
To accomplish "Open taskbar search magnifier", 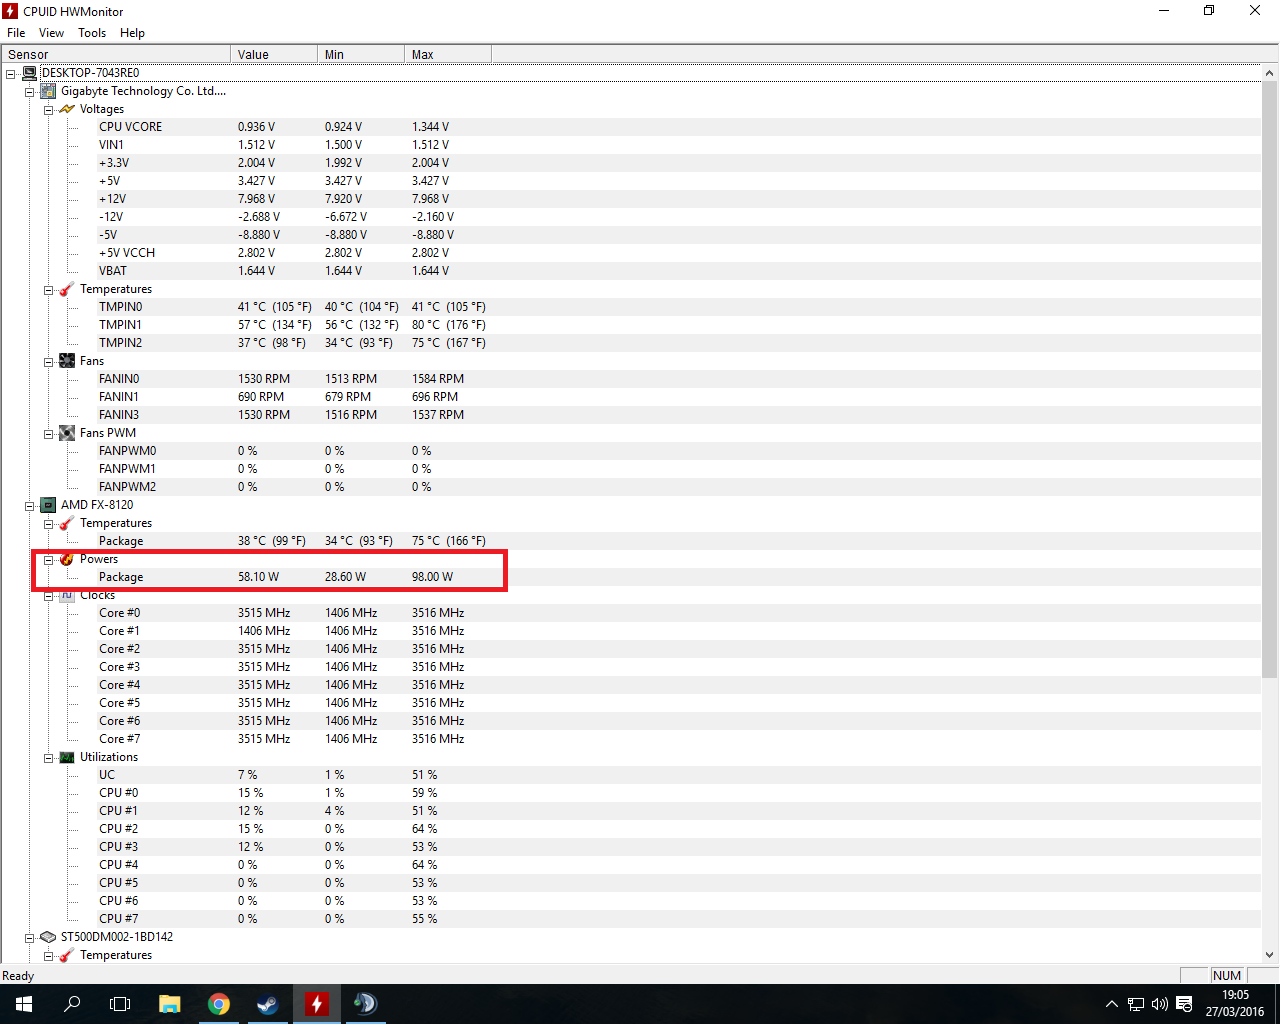I will tap(72, 1004).
